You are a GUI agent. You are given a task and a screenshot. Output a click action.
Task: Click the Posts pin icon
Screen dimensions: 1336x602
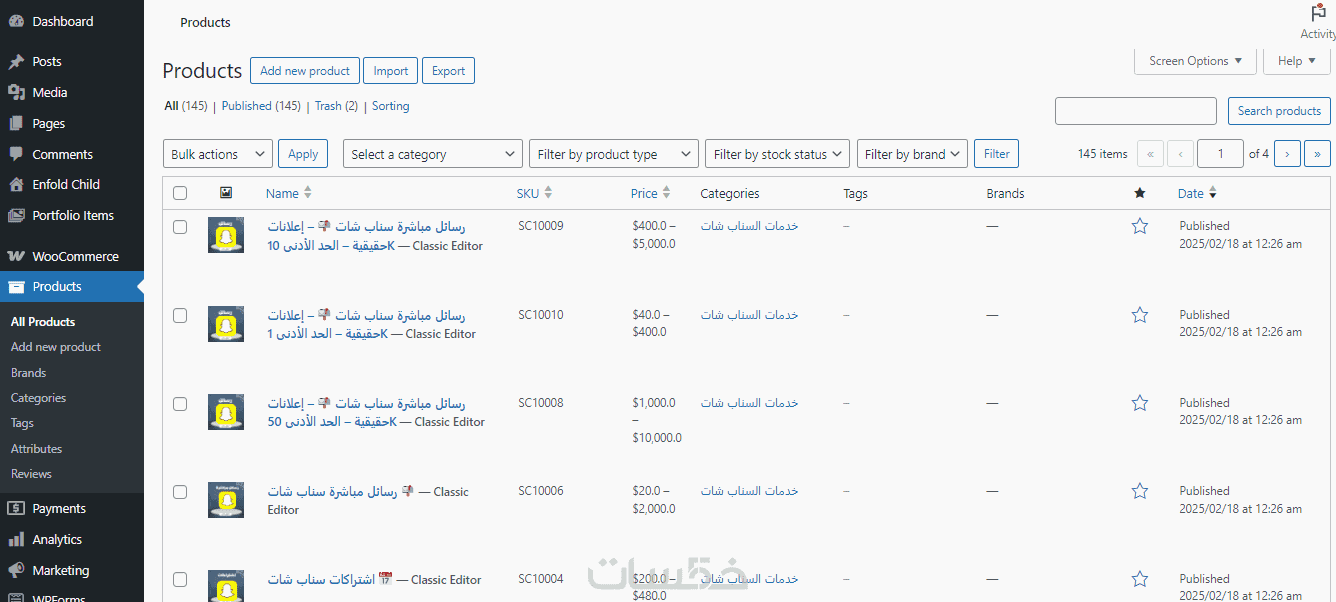pyautogui.click(x=16, y=62)
